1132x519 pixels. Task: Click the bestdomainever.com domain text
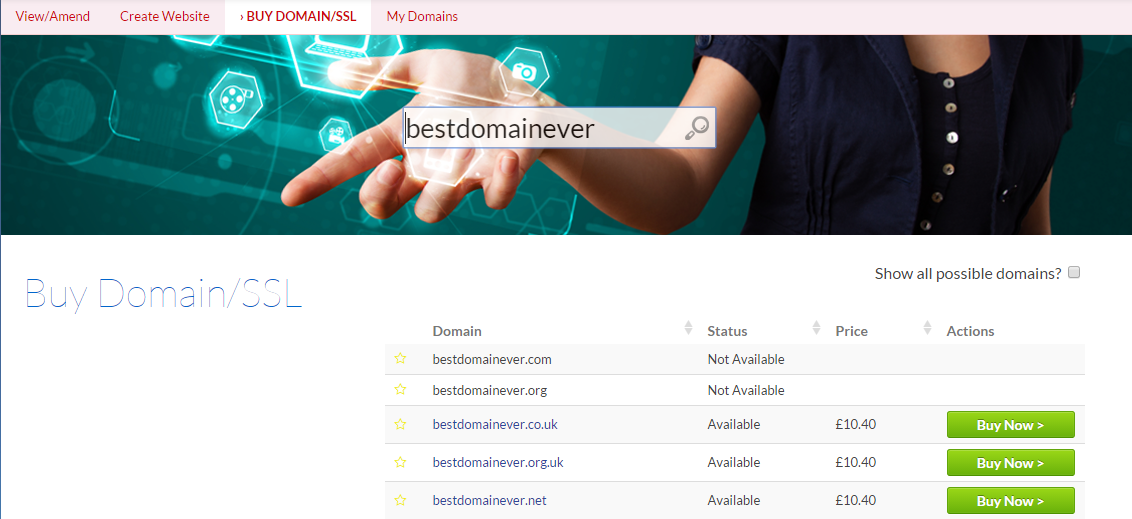pos(492,359)
